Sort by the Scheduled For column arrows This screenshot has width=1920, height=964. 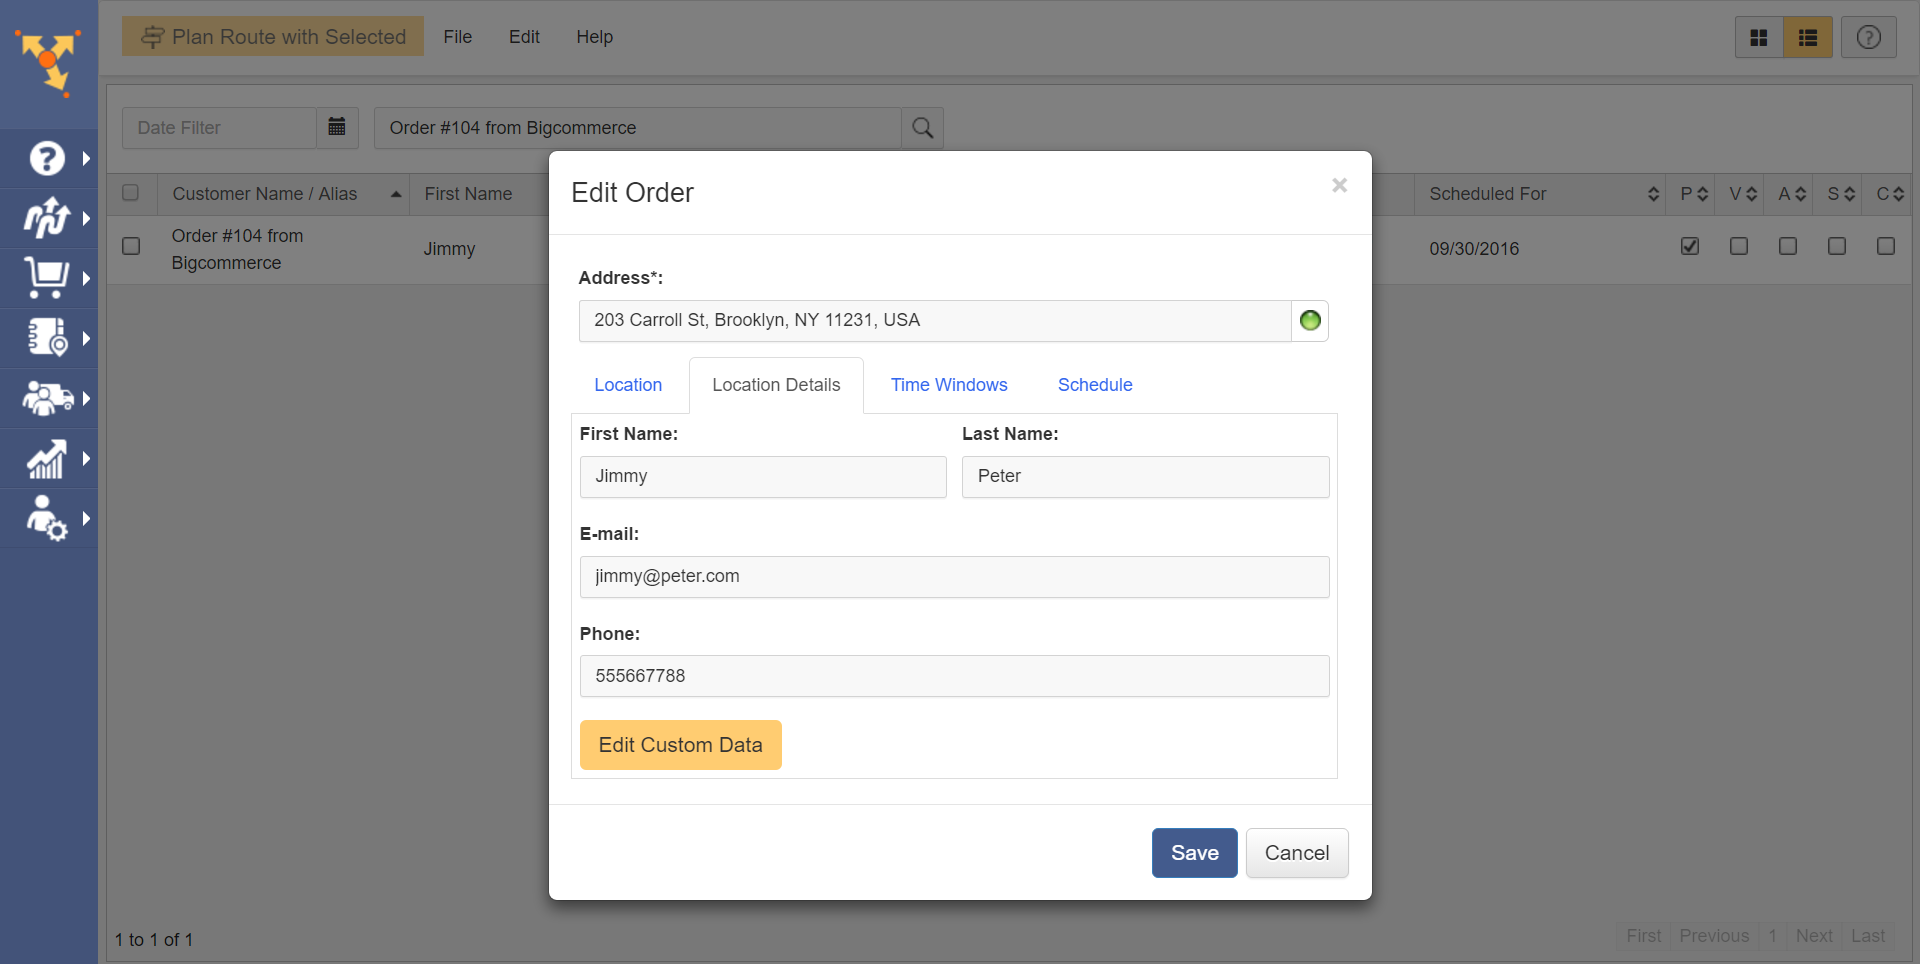pos(1653,194)
